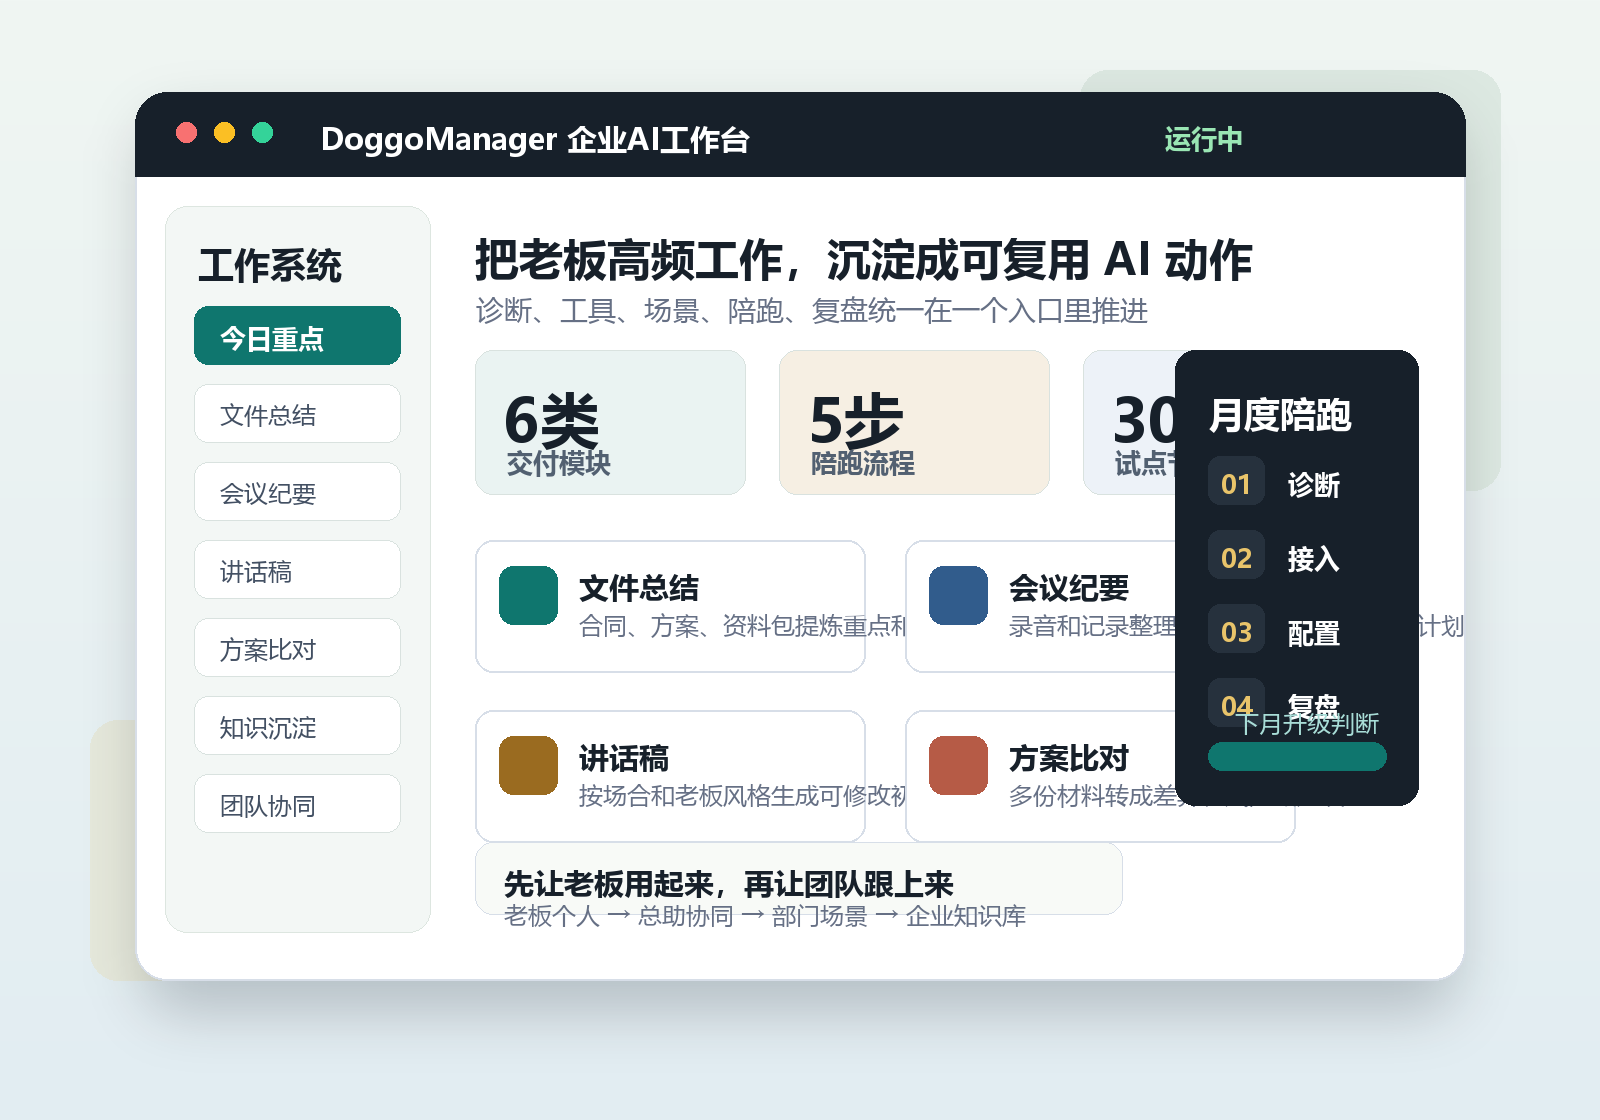The image size is (1600, 1120).
Task: Click the 04 step number badge
Action: coord(1236,703)
